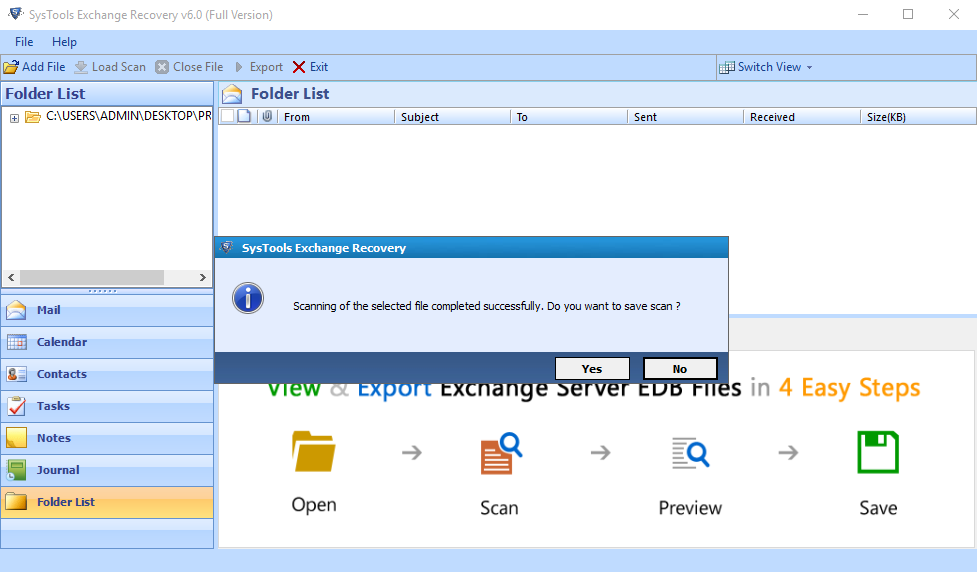Click the red Exit icon
Screen dimensions: 977x572
[299, 67]
